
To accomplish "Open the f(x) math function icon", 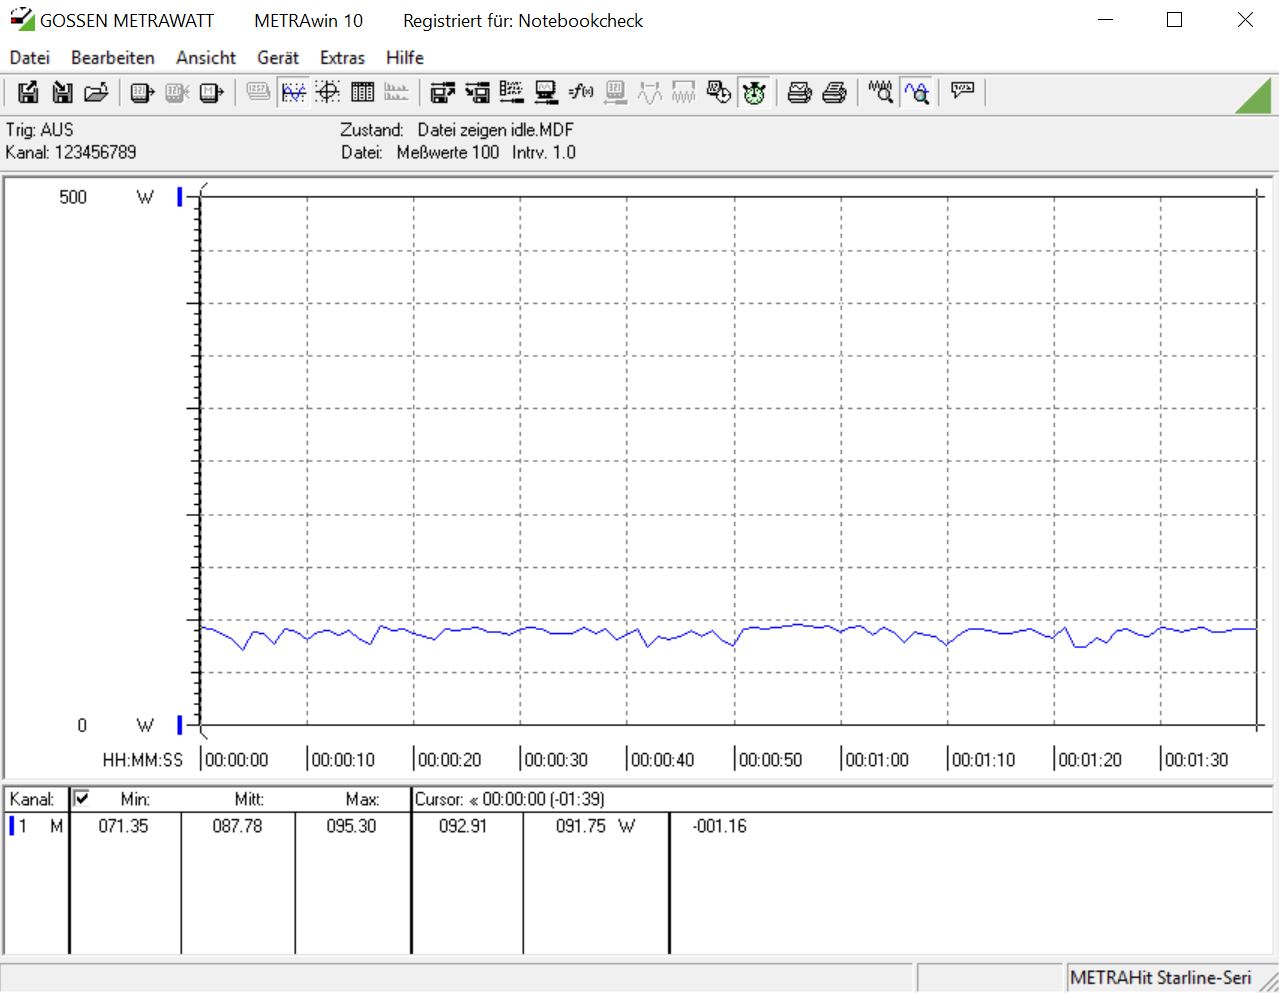I will point(581,93).
